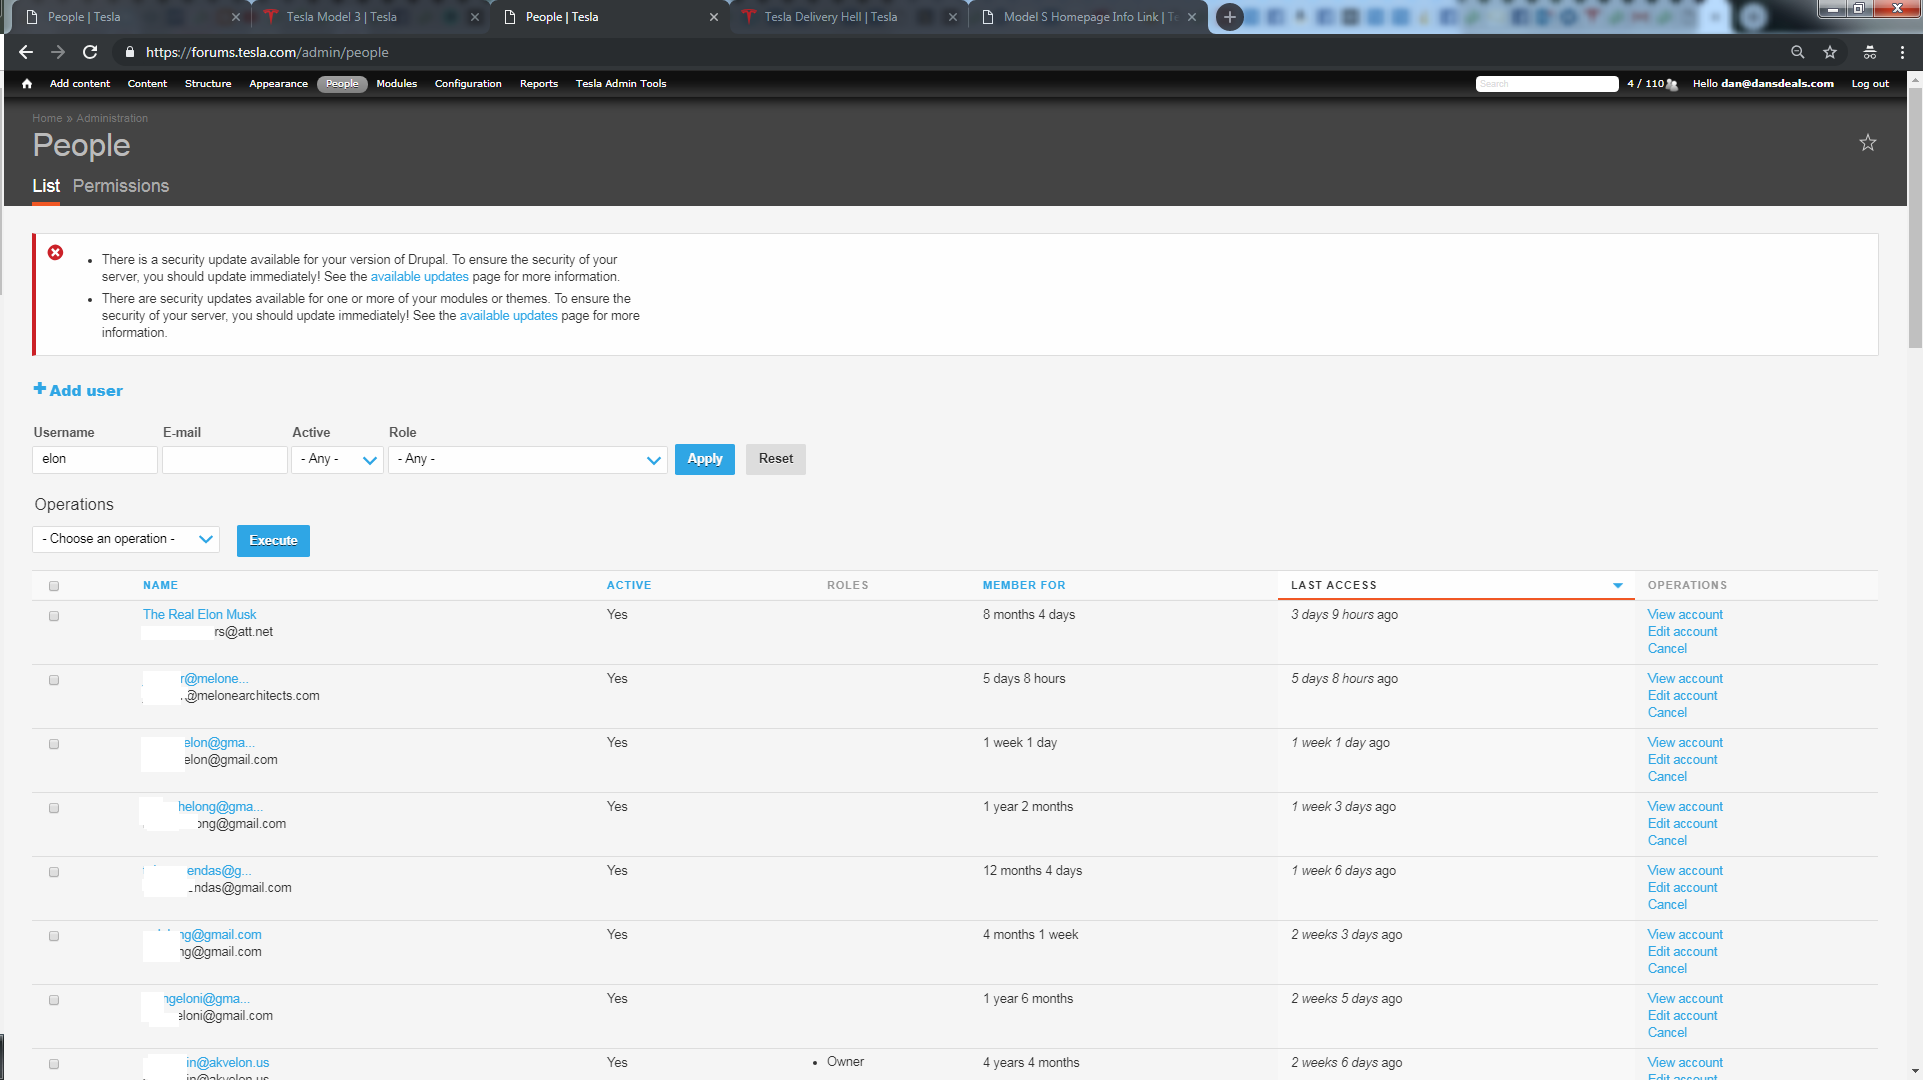Edit account for The Real Elon Musk
Image resolution: width=1923 pixels, height=1080 pixels.
point(1682,632)
